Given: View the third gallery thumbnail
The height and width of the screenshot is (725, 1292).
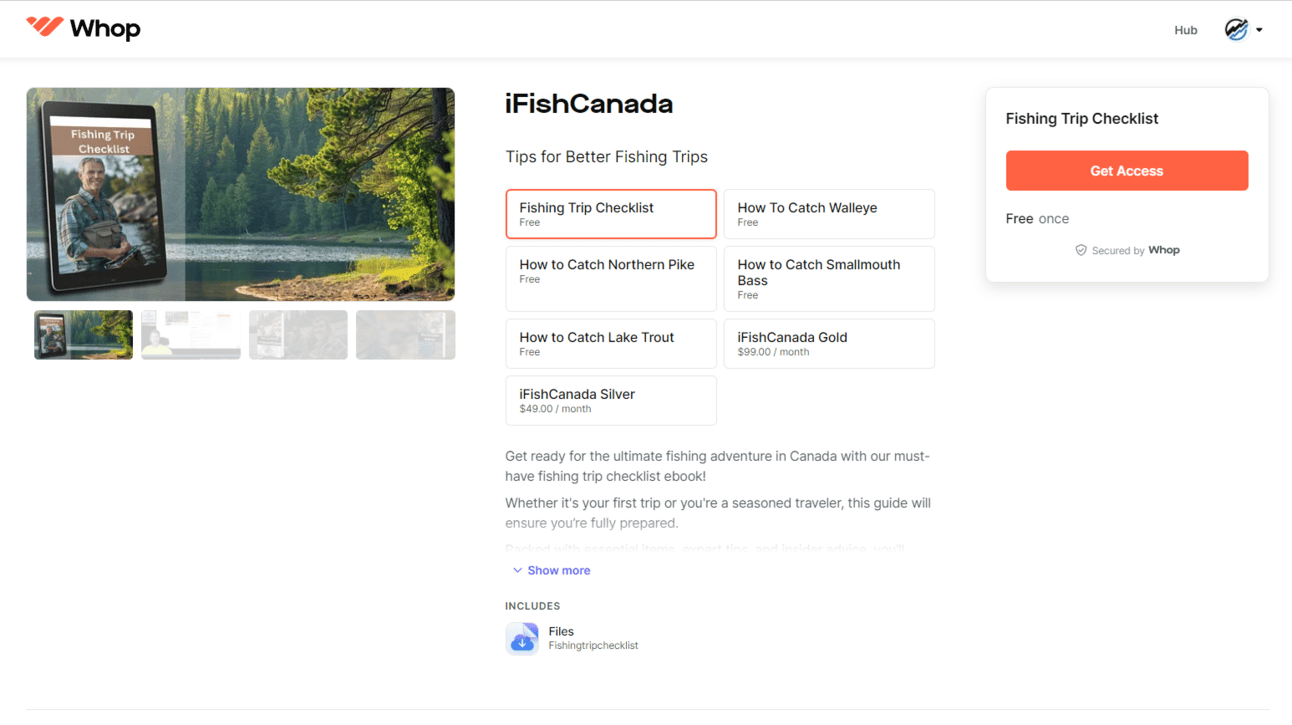Looking at the screenshot, I should 298,334.
